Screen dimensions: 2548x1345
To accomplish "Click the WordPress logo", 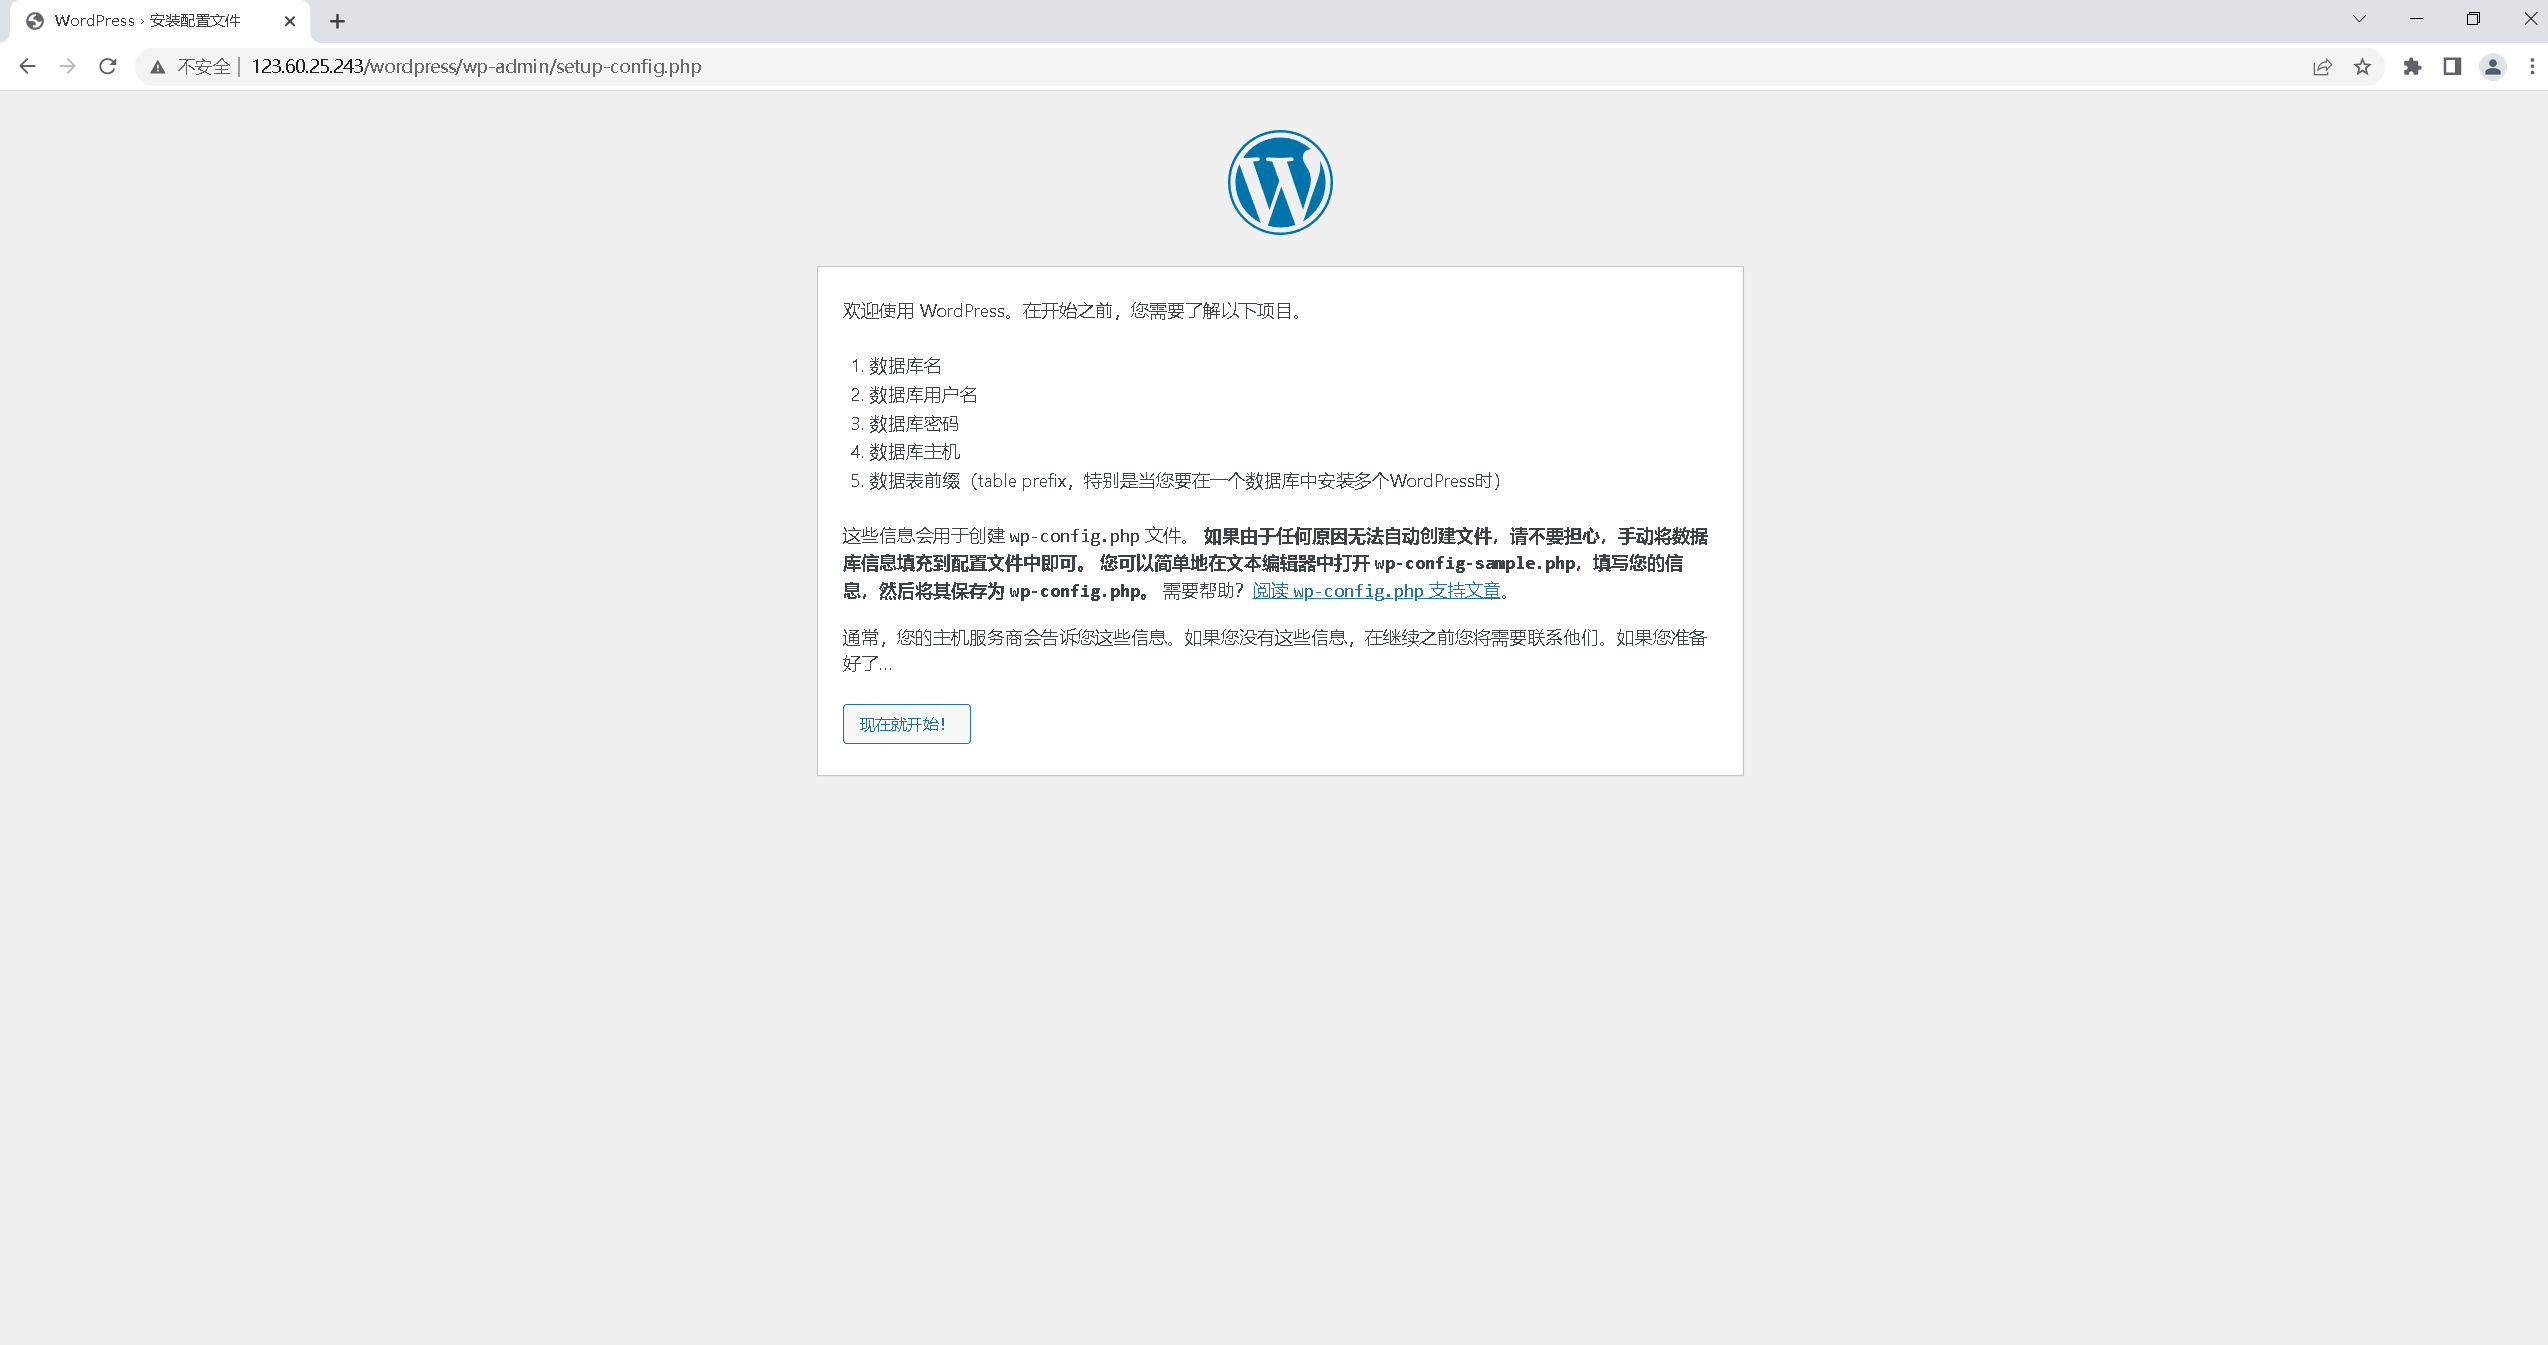I will (x=1280, y=182).
